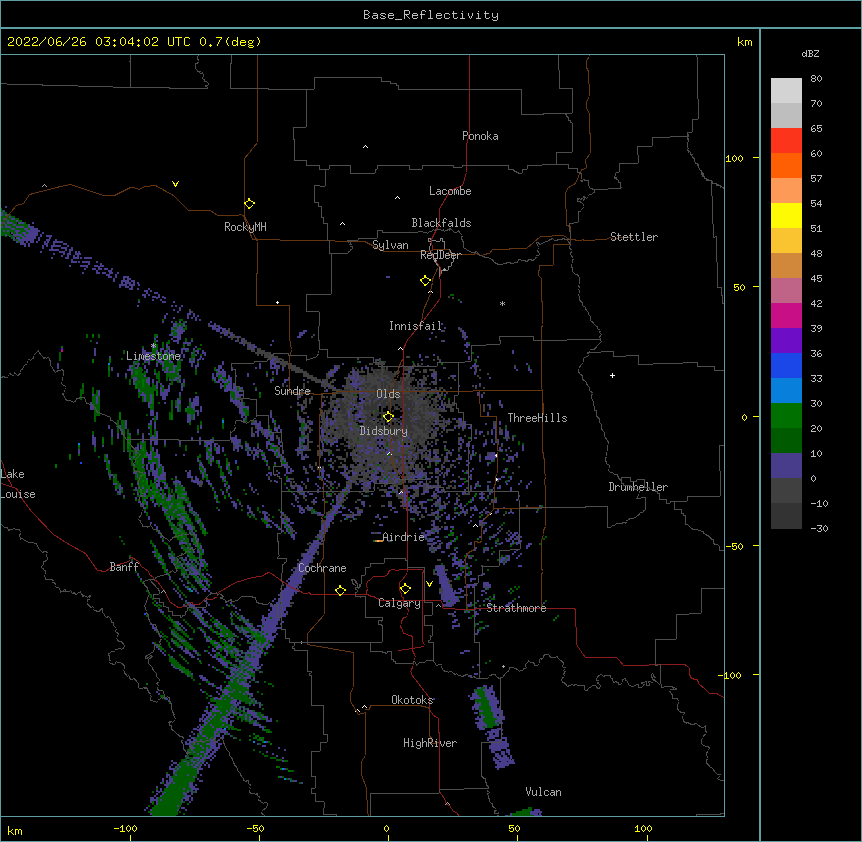Click the RockyMH label
The image size is (862, 842).
click(245, 227)
